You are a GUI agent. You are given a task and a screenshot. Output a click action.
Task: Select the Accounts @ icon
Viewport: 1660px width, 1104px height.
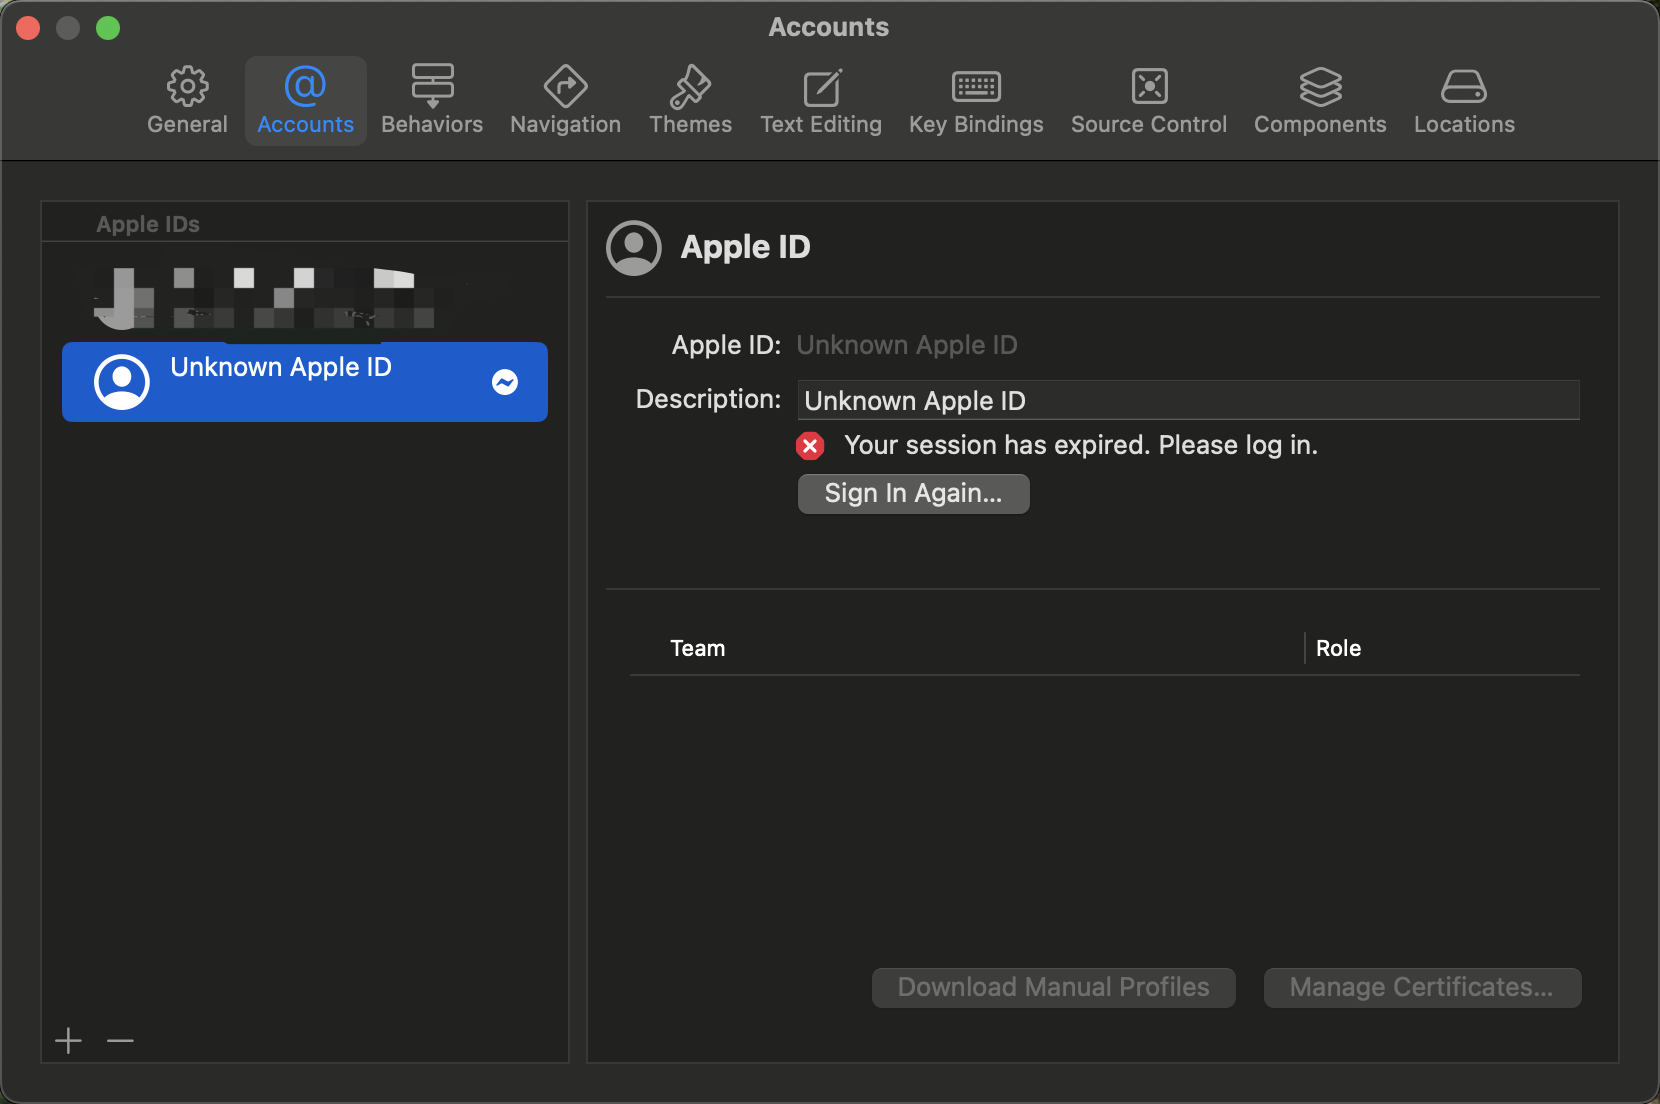(305, 86)
